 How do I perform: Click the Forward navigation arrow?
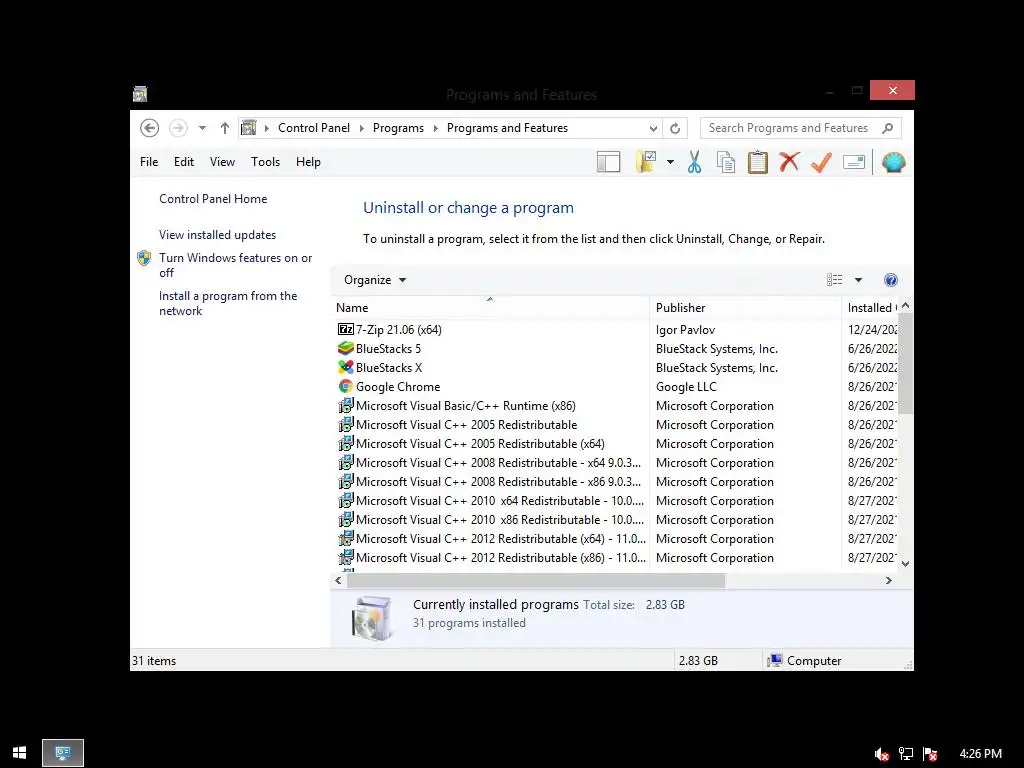[178, 128]
